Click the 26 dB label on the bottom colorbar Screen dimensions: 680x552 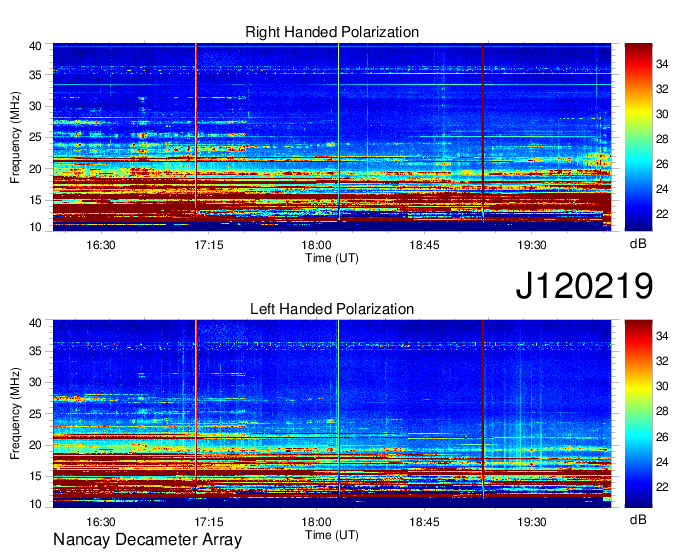click(662, 437)
